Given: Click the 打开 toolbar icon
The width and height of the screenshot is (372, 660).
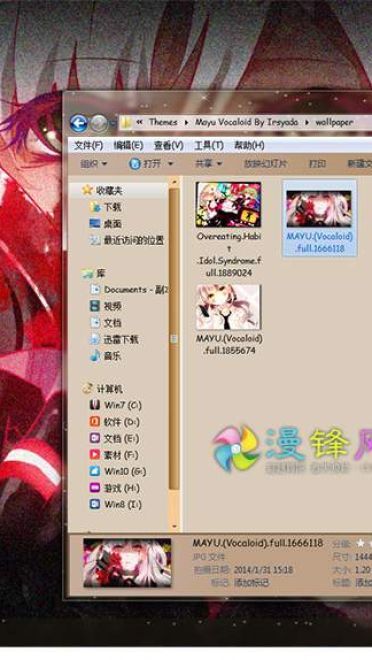Looking at the screenshot, I should 135,164.
